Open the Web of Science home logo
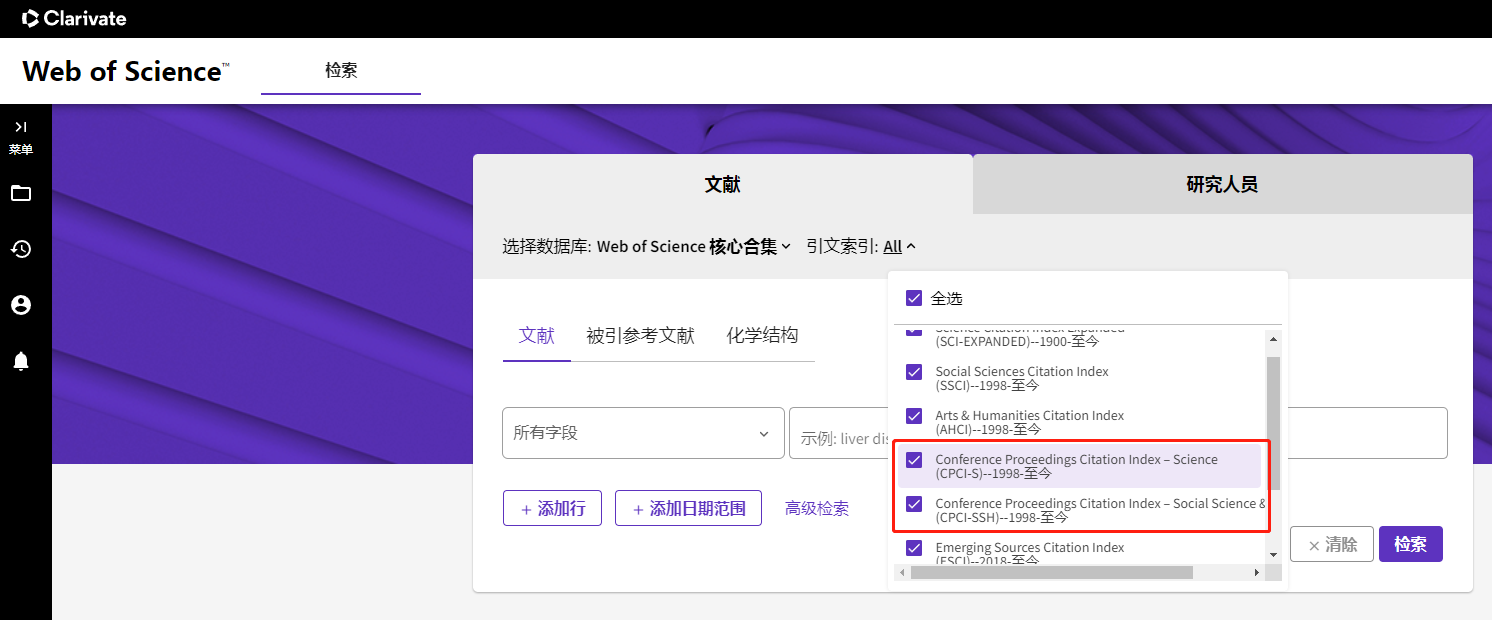 pos(126,71)
